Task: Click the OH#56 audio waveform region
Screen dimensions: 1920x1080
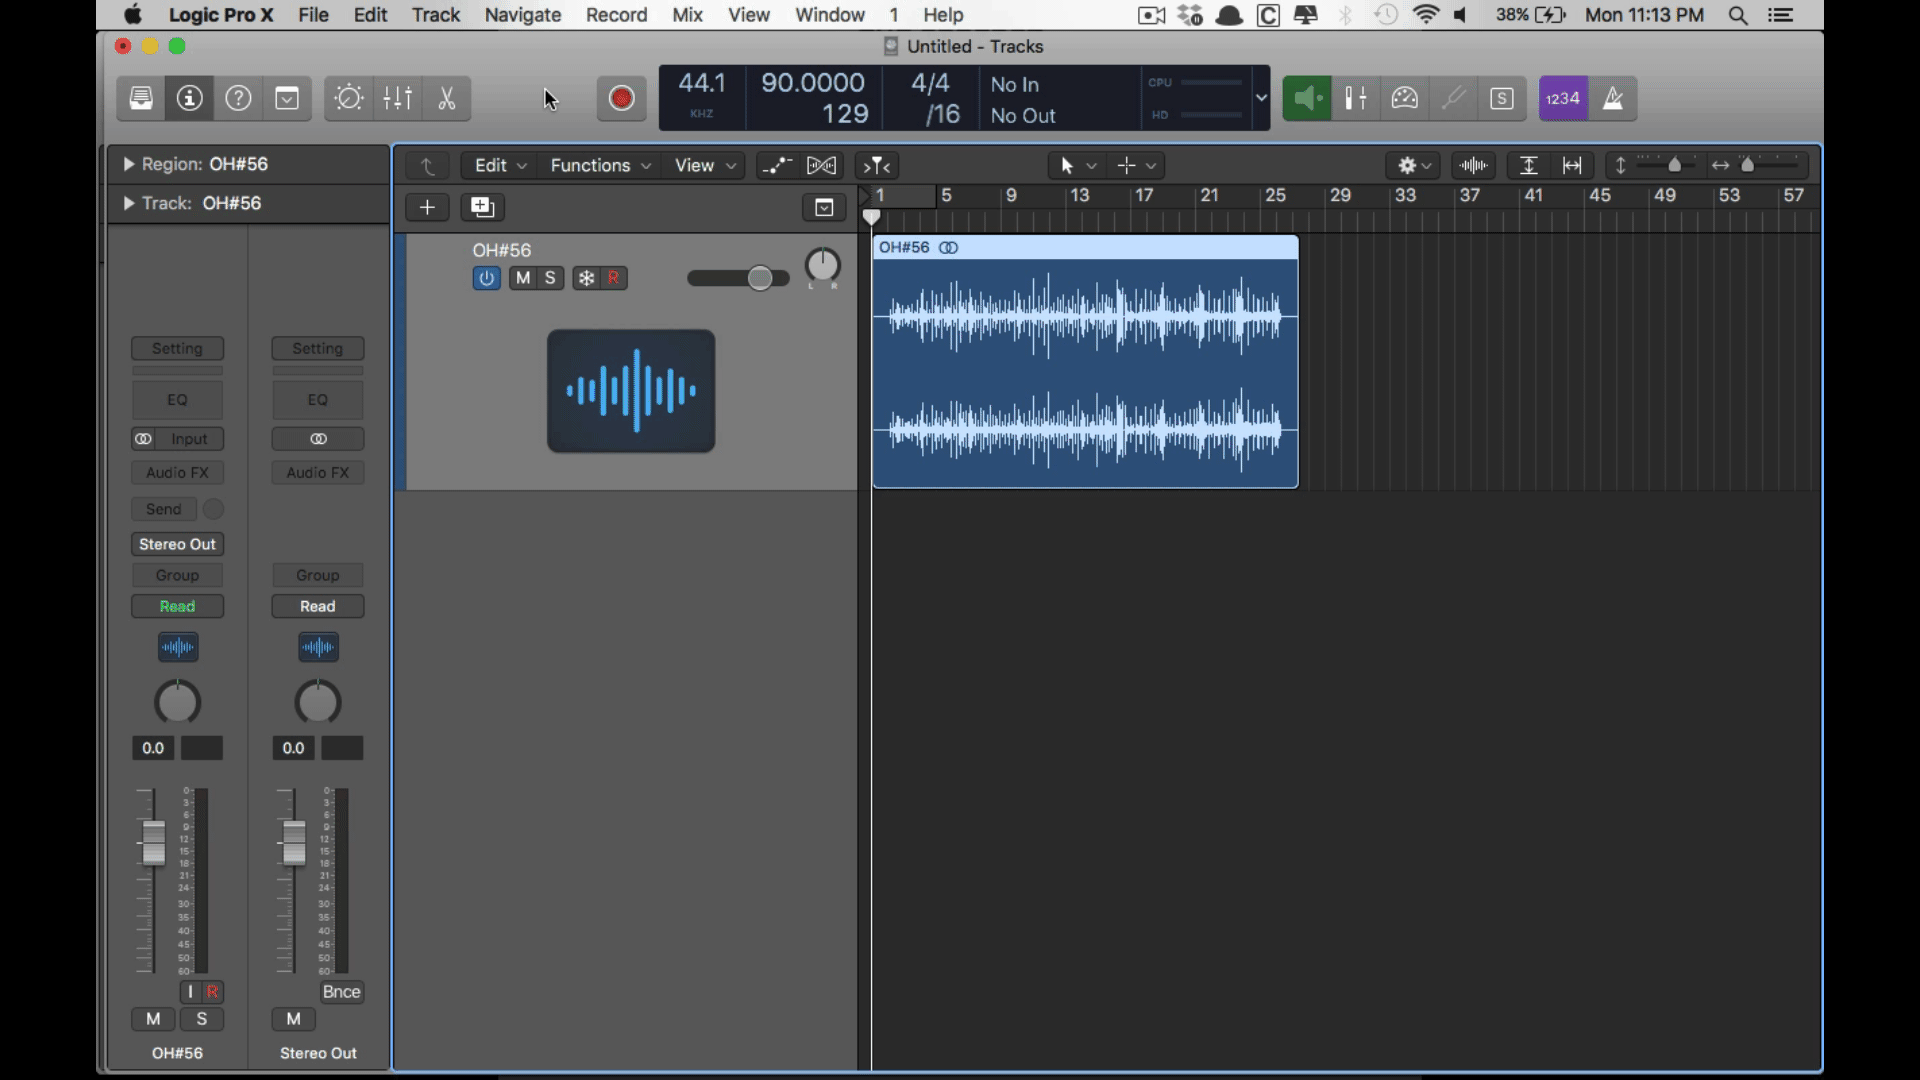Action: [x=1084, y=363]
